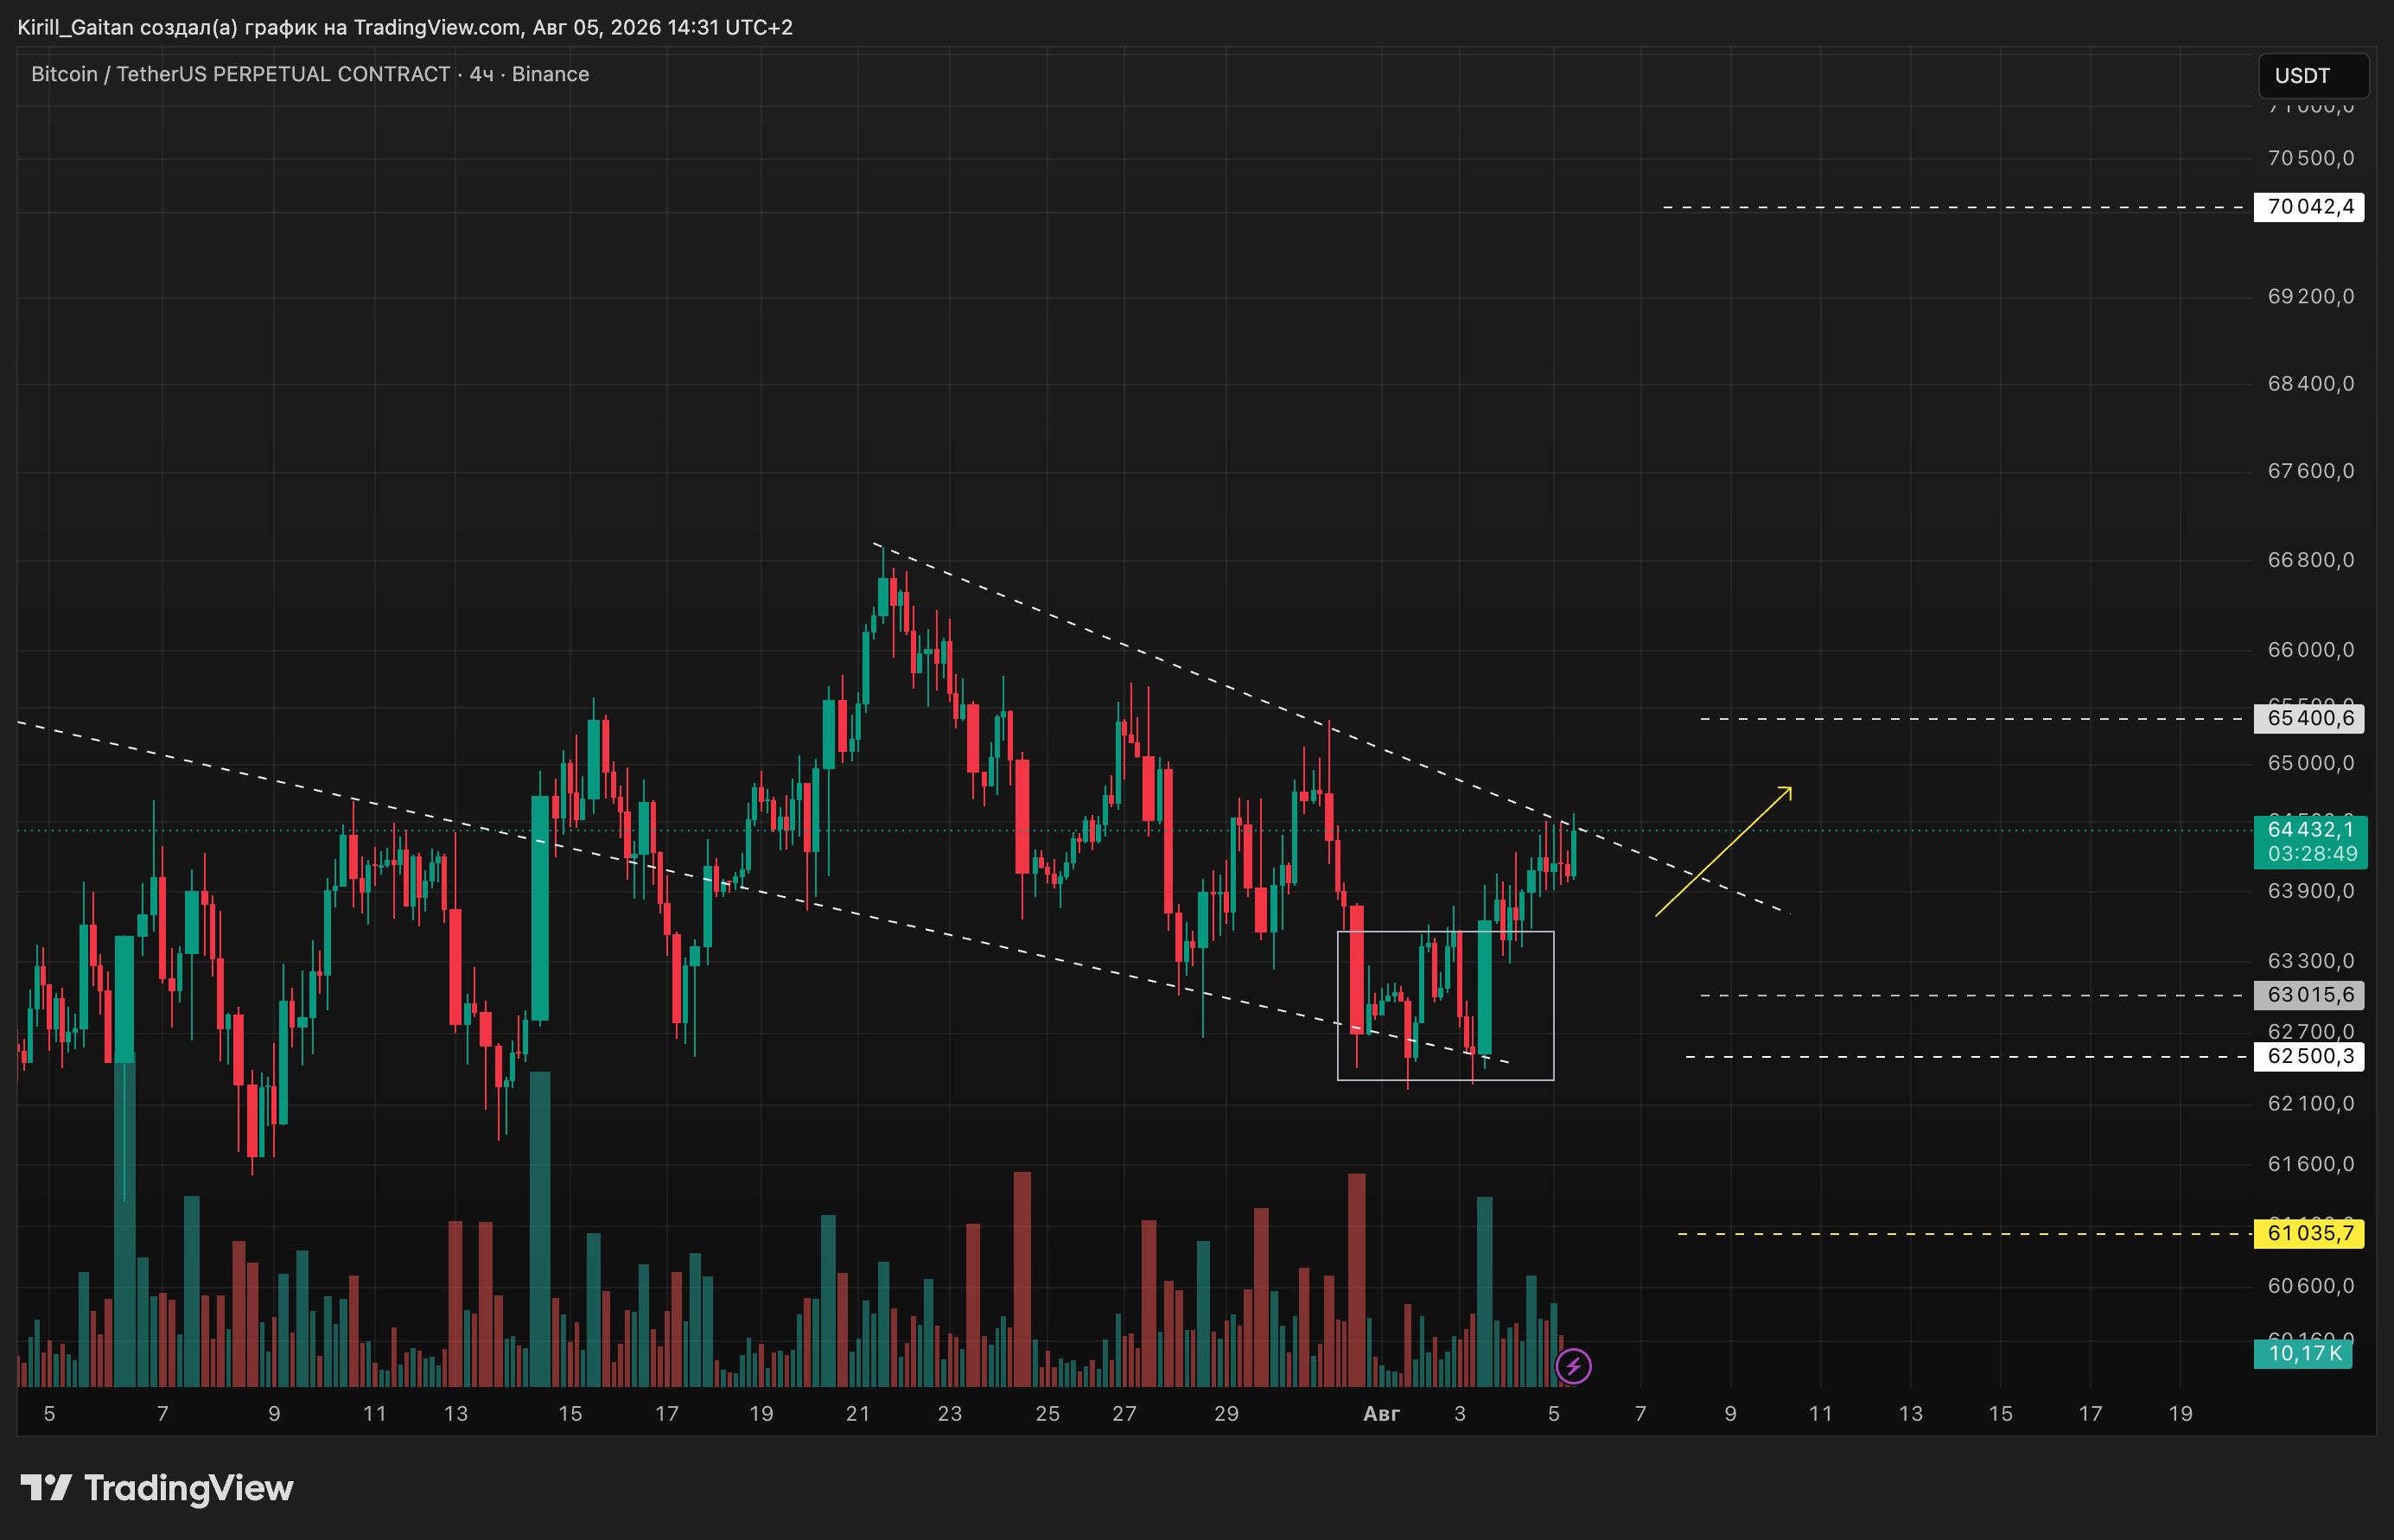Click the 21 date label on time axis

[858, 1414]
